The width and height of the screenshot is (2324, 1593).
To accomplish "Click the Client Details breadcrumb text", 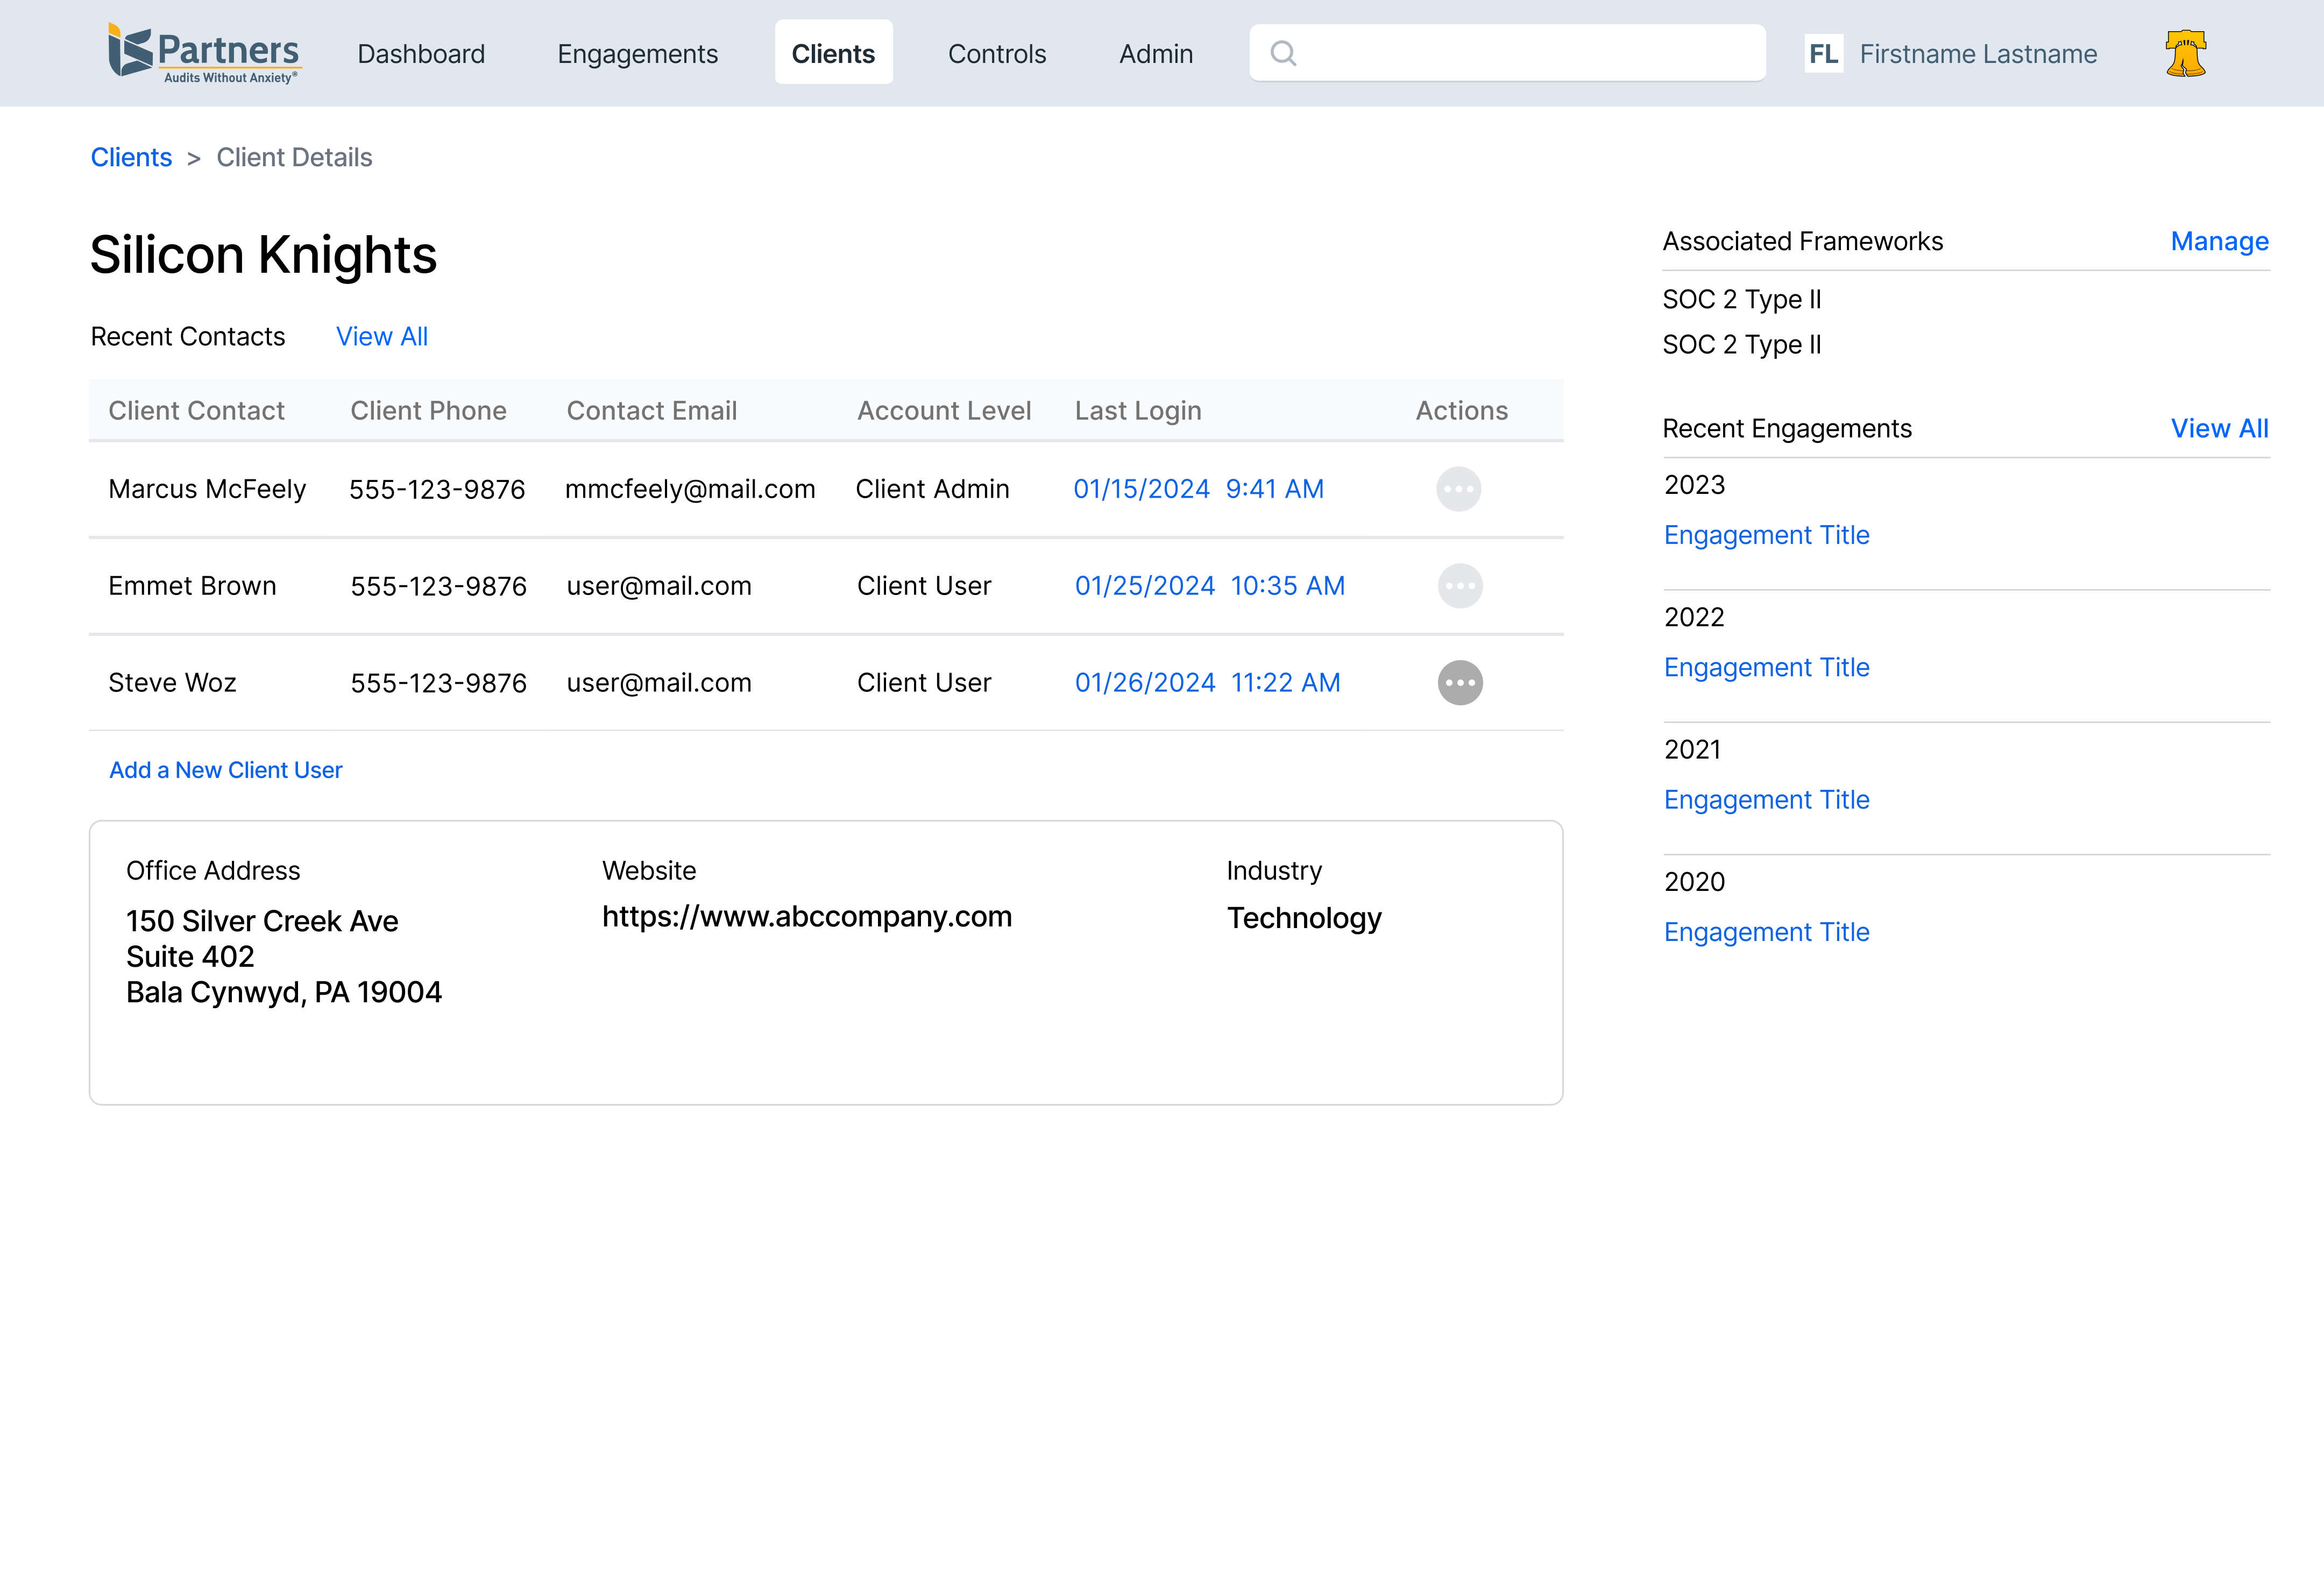I will click(x=294, y=157).
